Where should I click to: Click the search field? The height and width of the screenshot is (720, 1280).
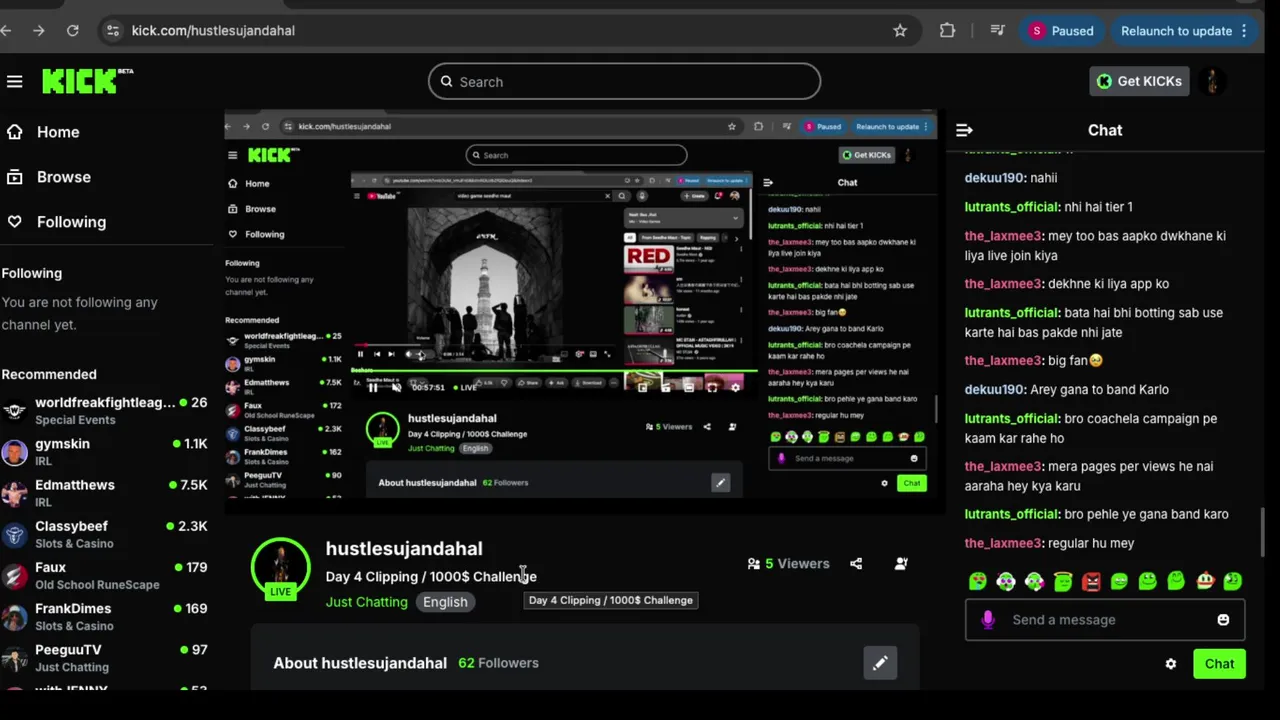[624, 82]
